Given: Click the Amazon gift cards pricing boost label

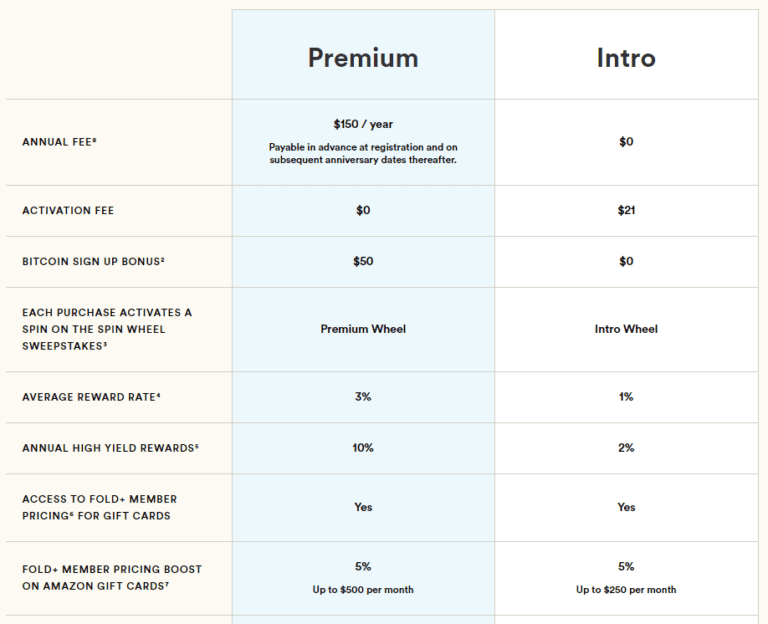Looking at the screenshot, I should [112, 577].
